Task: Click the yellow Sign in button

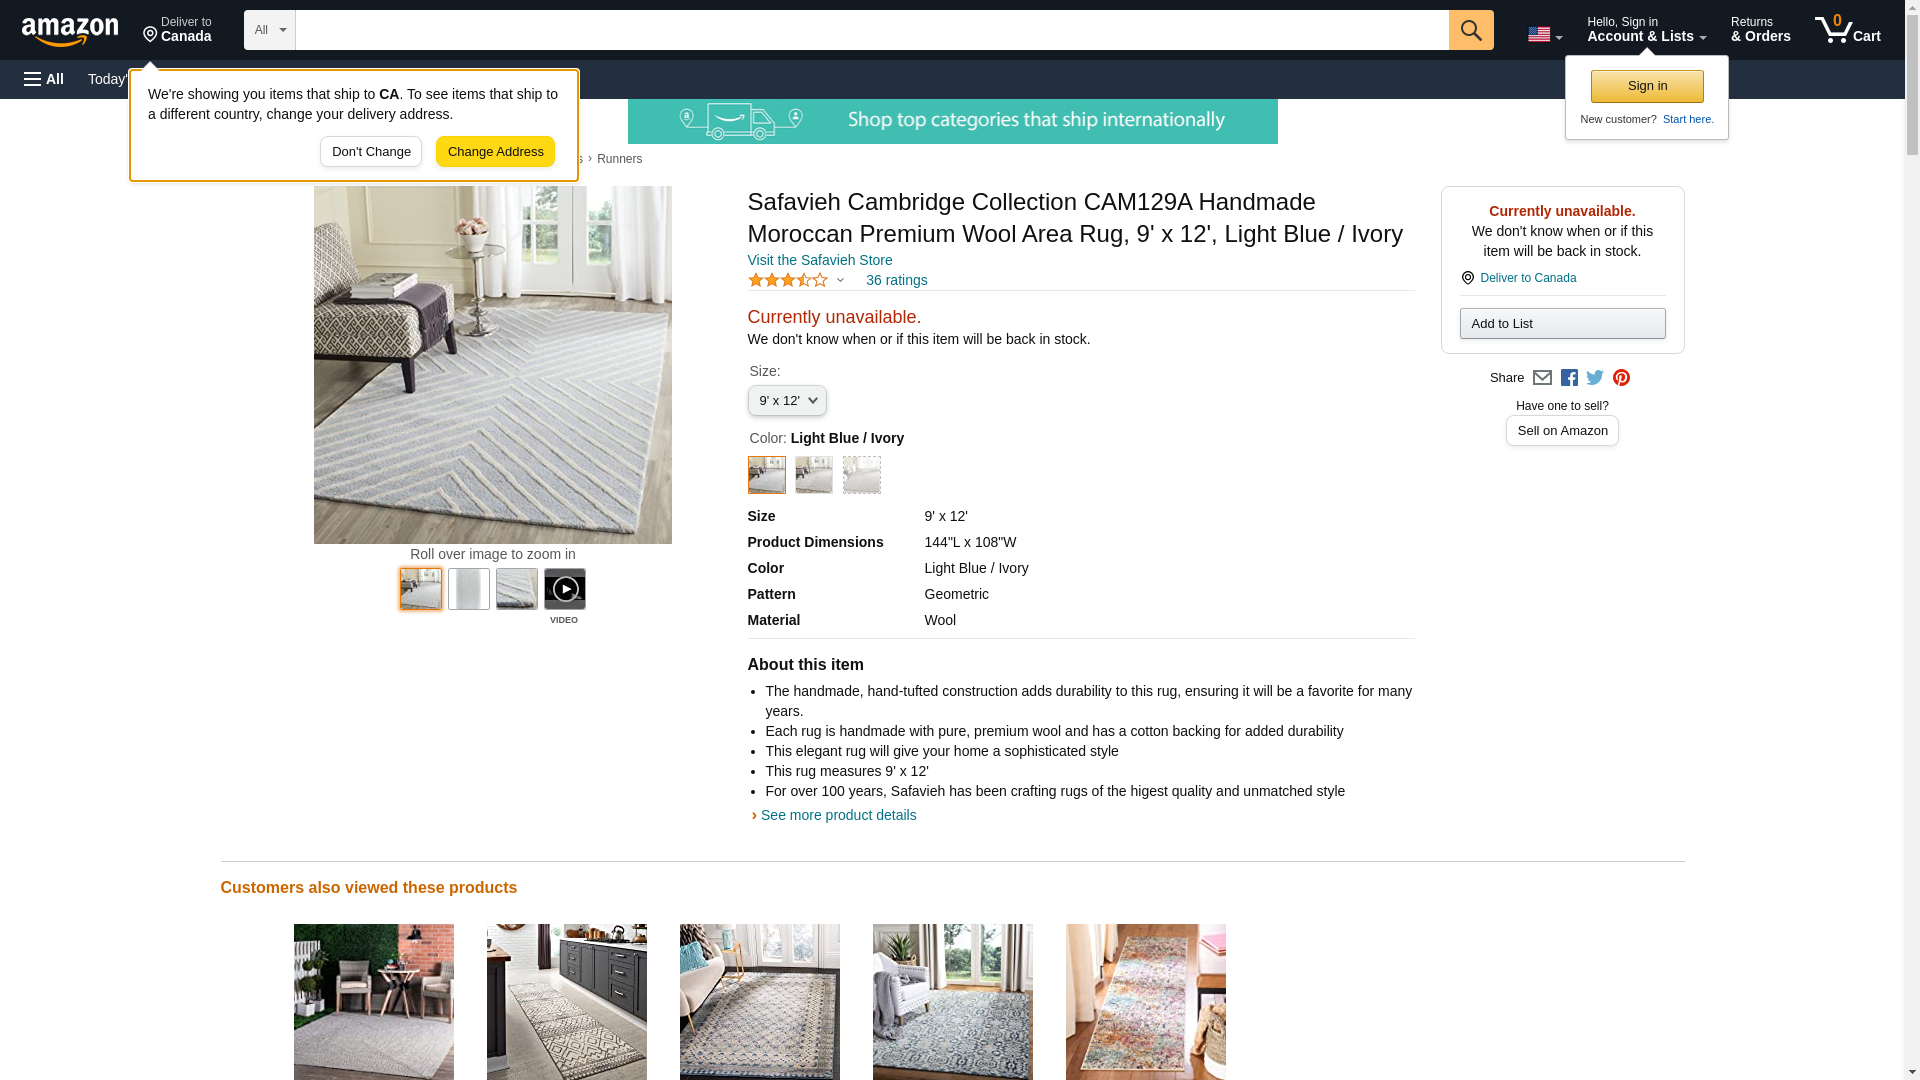Action: 1647,86
